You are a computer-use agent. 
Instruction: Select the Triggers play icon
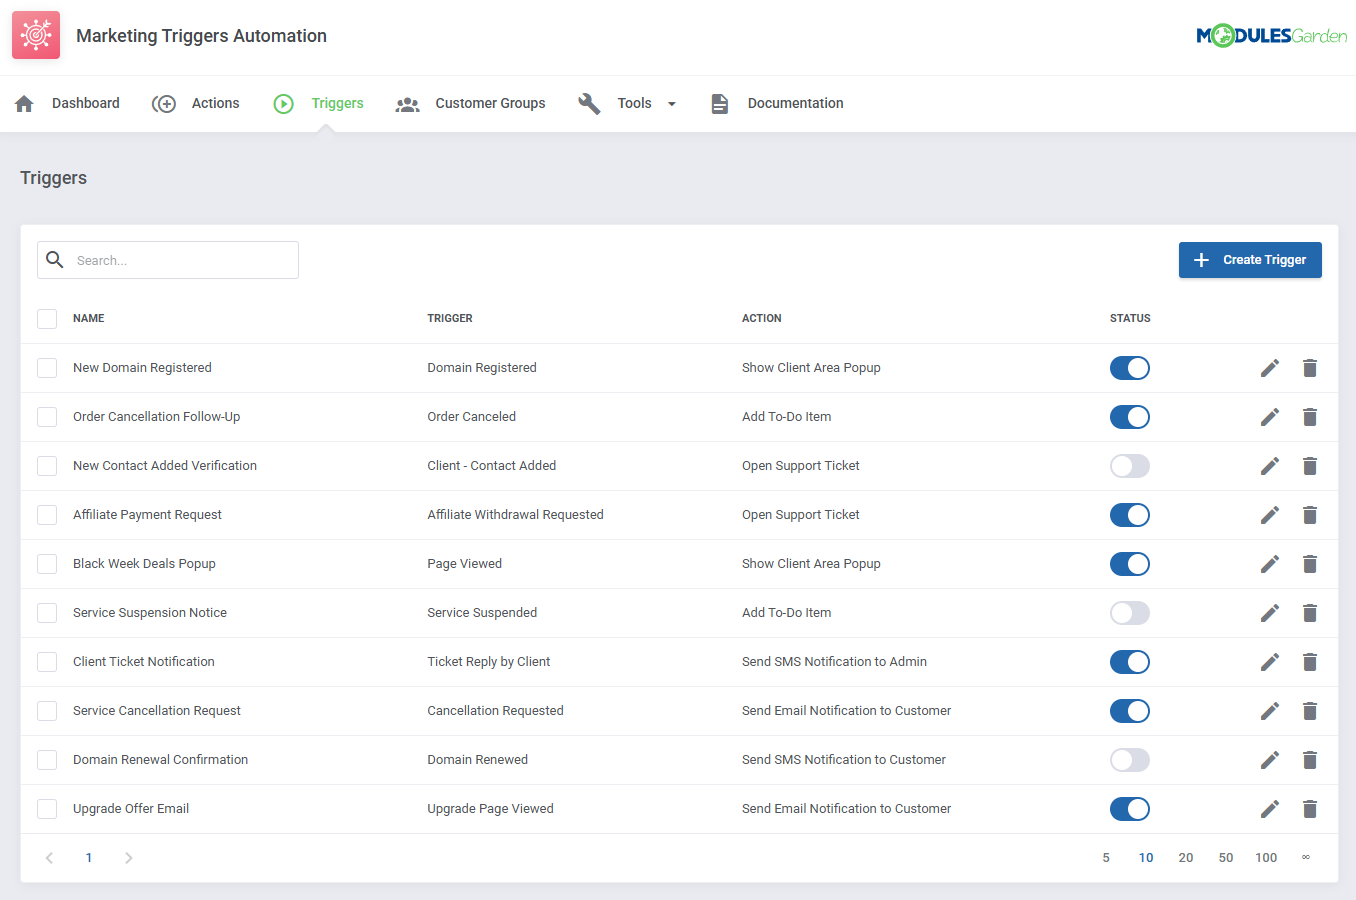pyautogui.click(x=283, y=102)
